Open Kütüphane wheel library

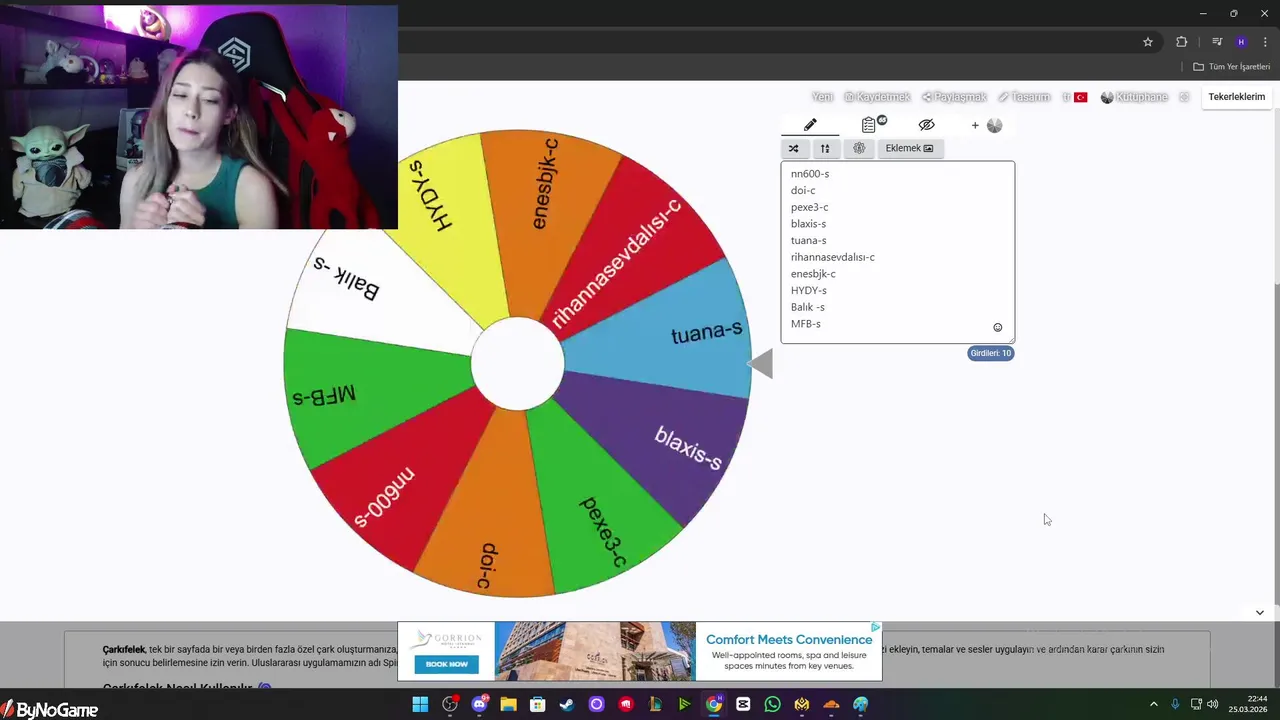point(1134,97)
